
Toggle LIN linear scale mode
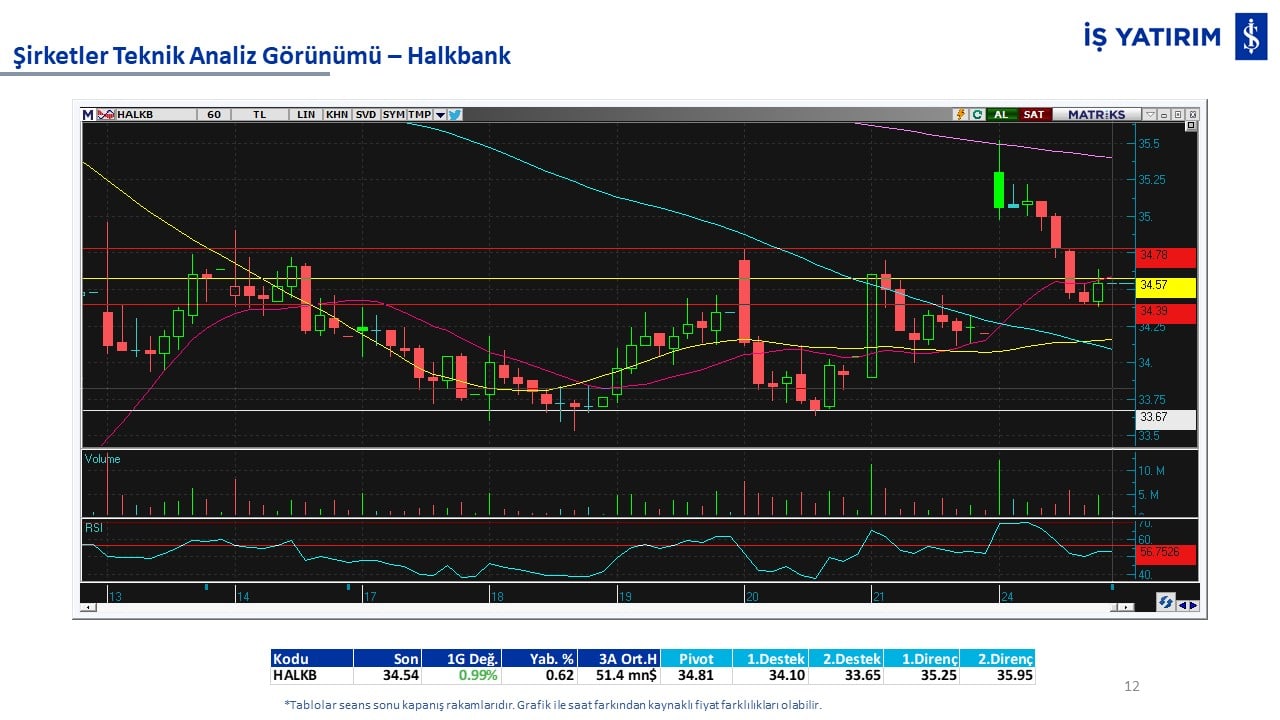306,114
